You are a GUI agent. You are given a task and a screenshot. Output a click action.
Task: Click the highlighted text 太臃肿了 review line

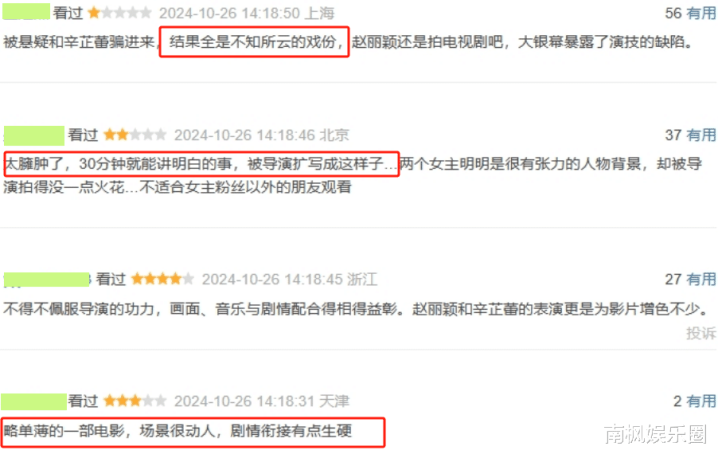coord(201,164)
